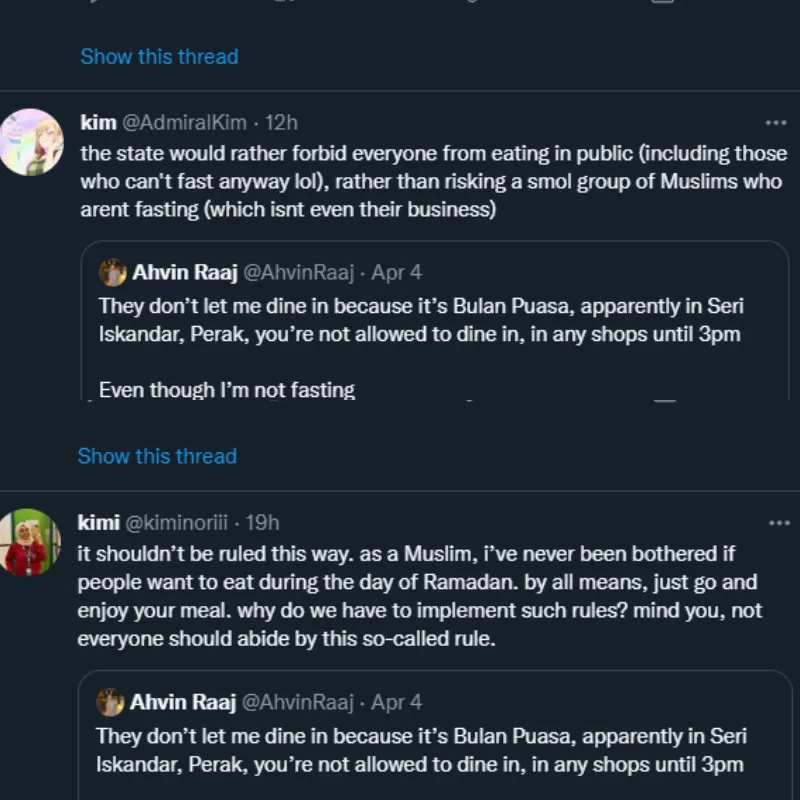
Task: Click @AhvinRaaj handle in kimi's quoted tweet
Action: (x=297, y=702)
